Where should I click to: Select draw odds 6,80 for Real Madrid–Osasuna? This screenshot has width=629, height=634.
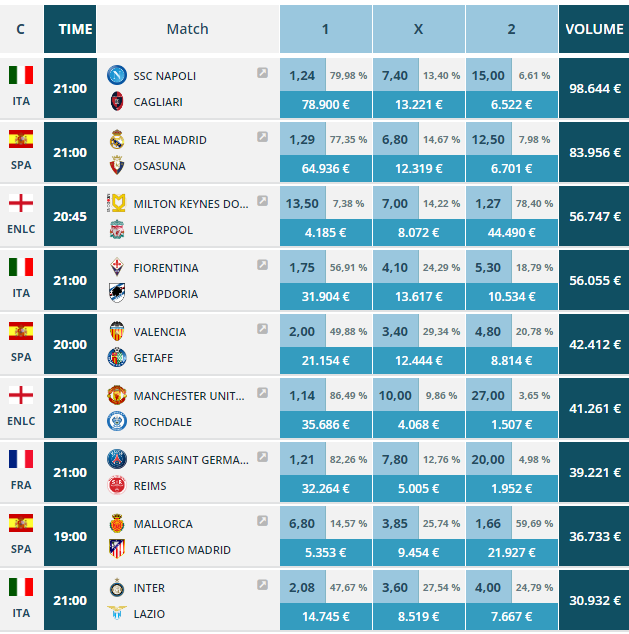[x=394, y=140]
